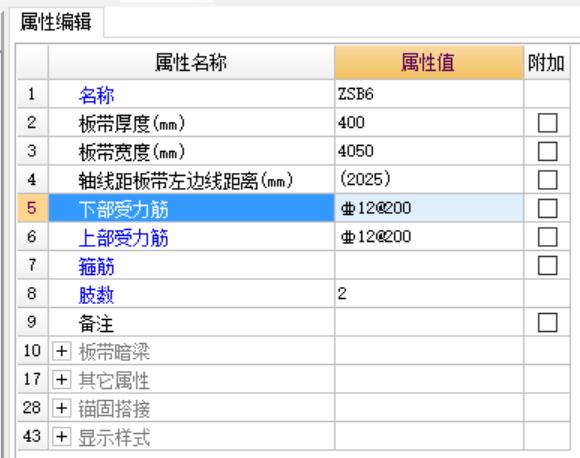Select the 上部受力筋 property label
The image size is (580, 458).
124,238
